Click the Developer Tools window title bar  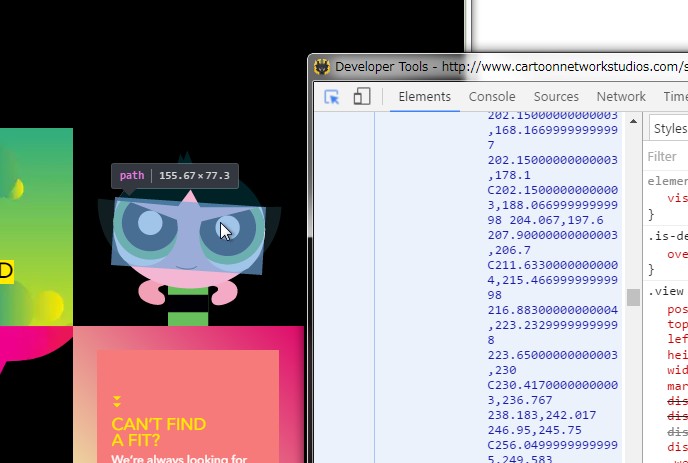tap(498, 67)
